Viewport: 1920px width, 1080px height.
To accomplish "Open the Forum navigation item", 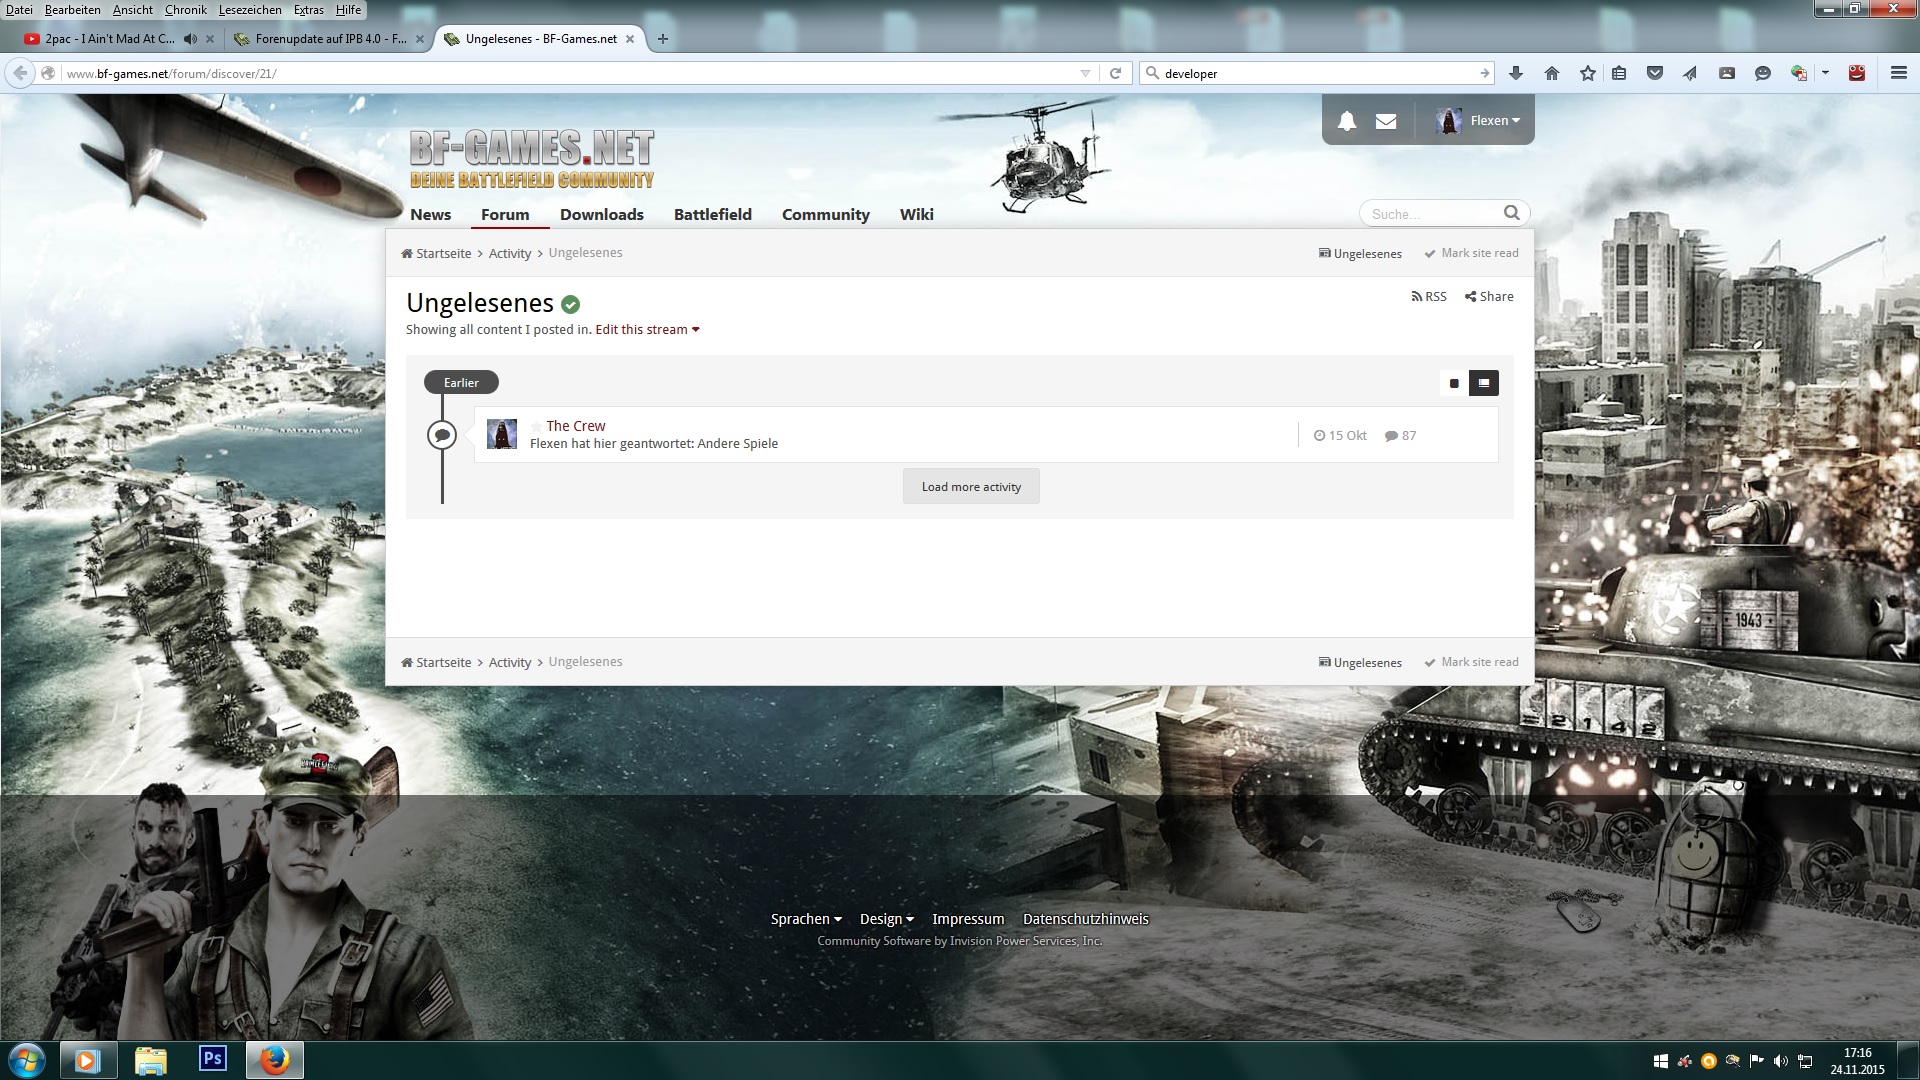I will [x=505, y=214].
